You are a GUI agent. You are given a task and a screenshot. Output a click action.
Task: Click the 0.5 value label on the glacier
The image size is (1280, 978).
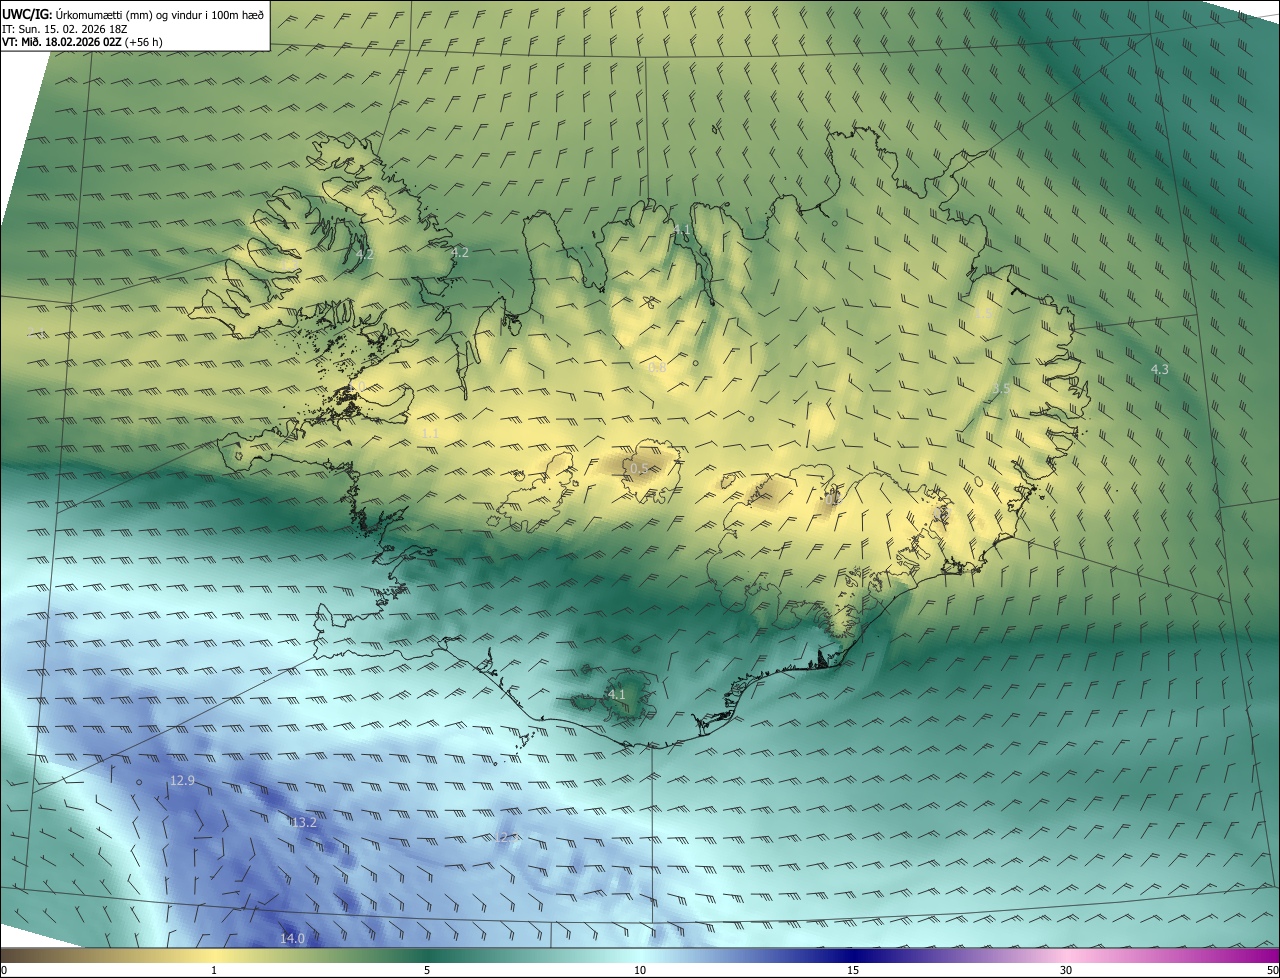[x=639, y=468]
